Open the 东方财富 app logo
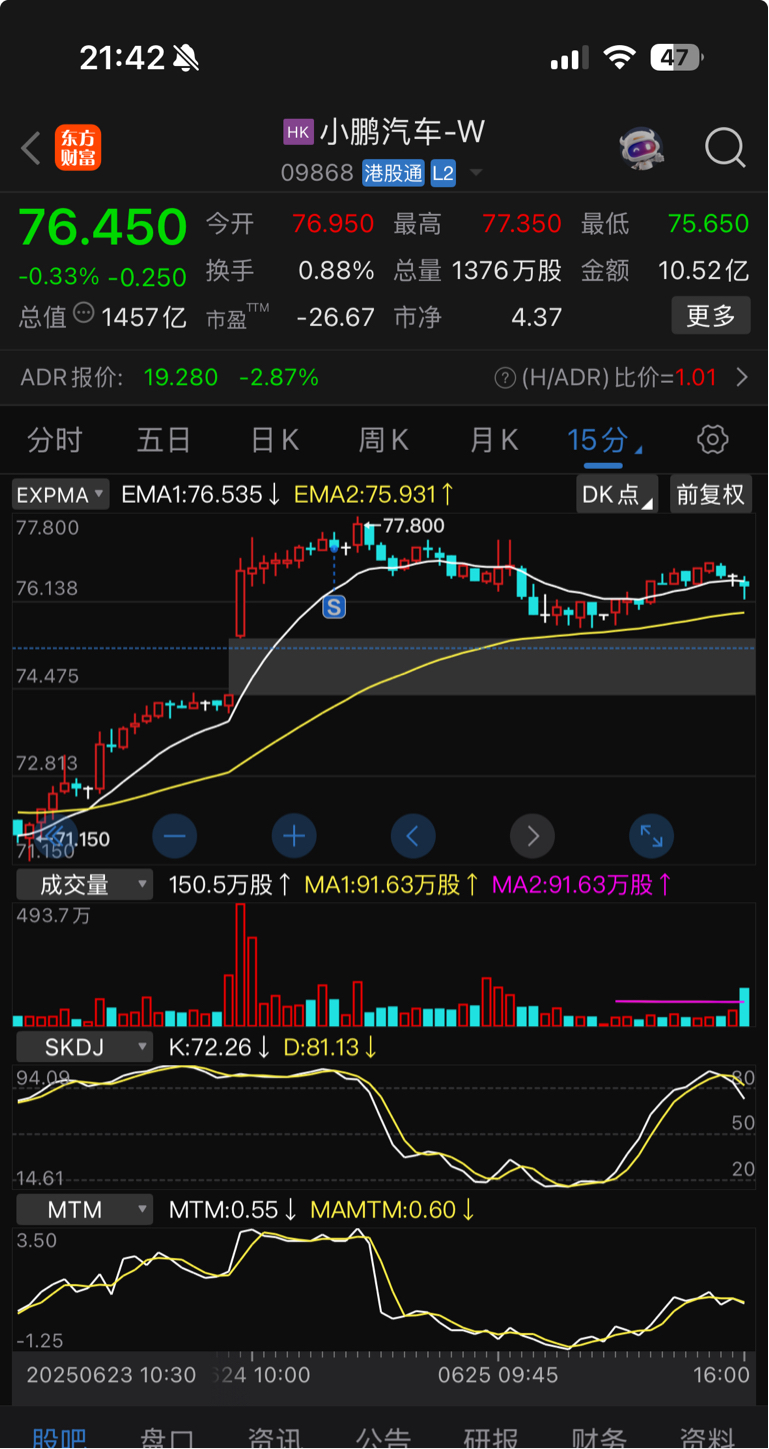 point(78,148)
